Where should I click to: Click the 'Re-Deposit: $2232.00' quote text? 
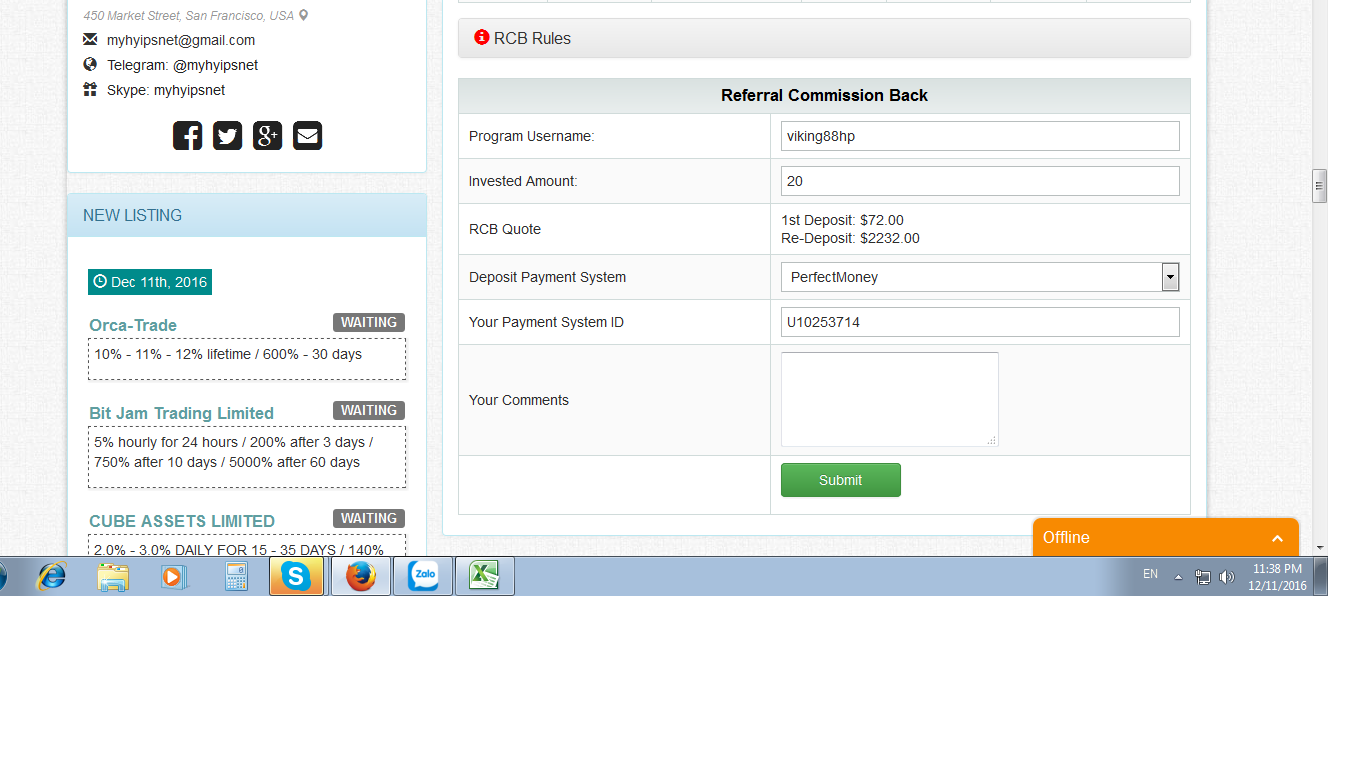[x=850, y=238]
